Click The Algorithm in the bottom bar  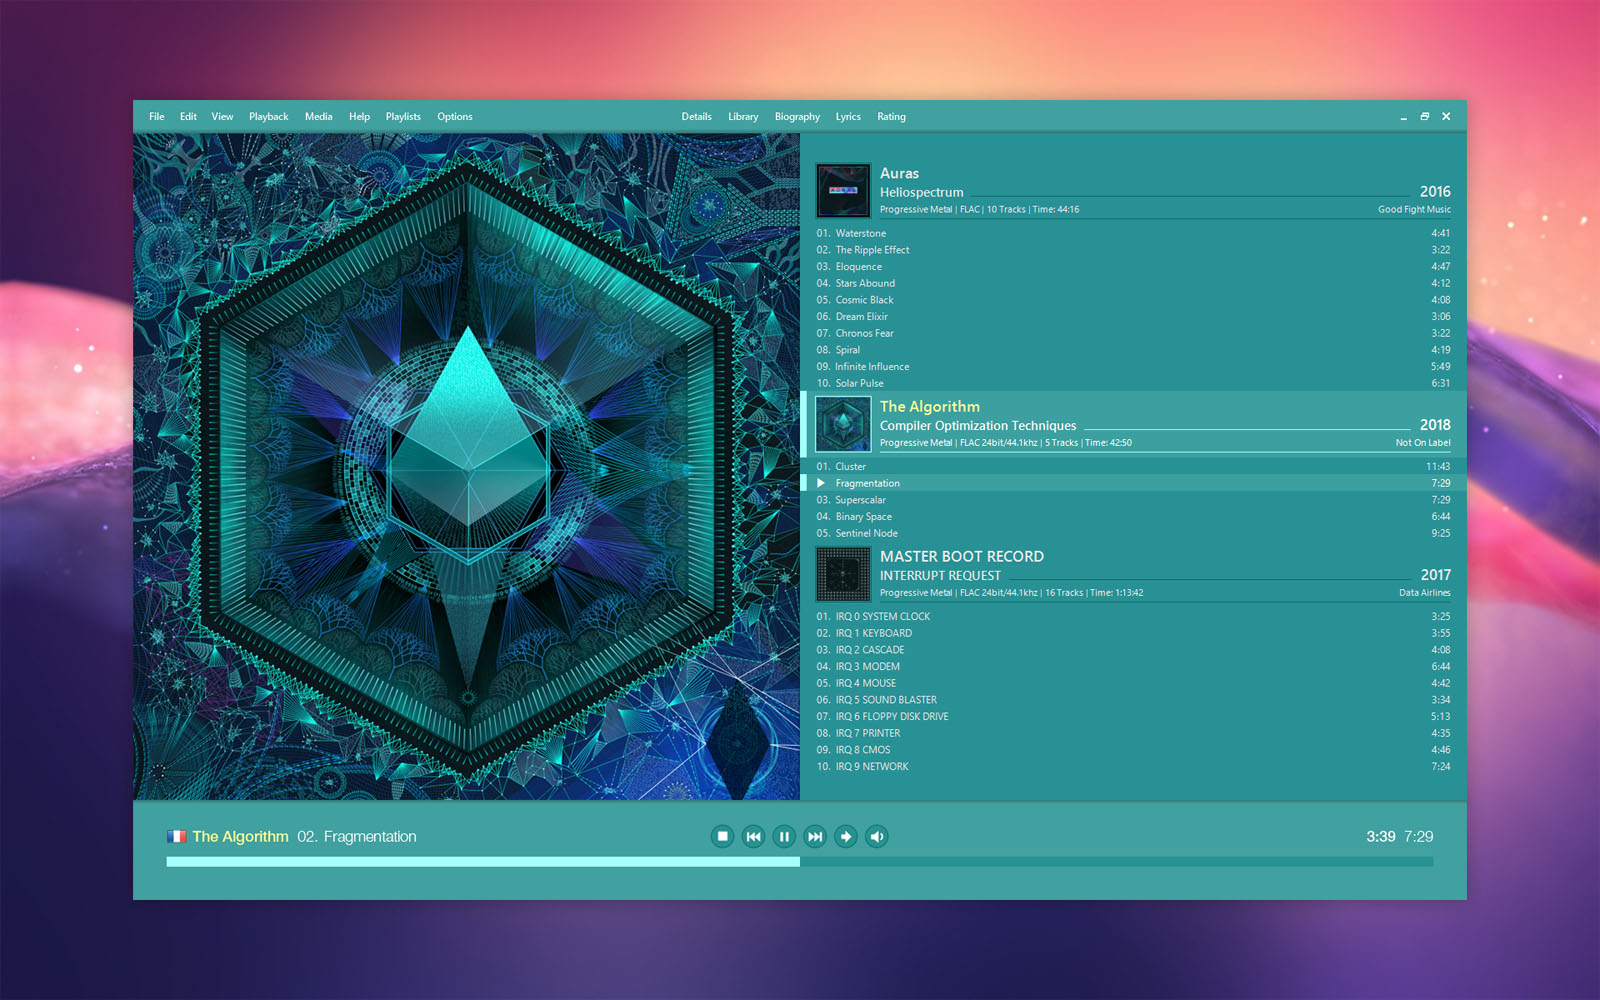(240, 836)
